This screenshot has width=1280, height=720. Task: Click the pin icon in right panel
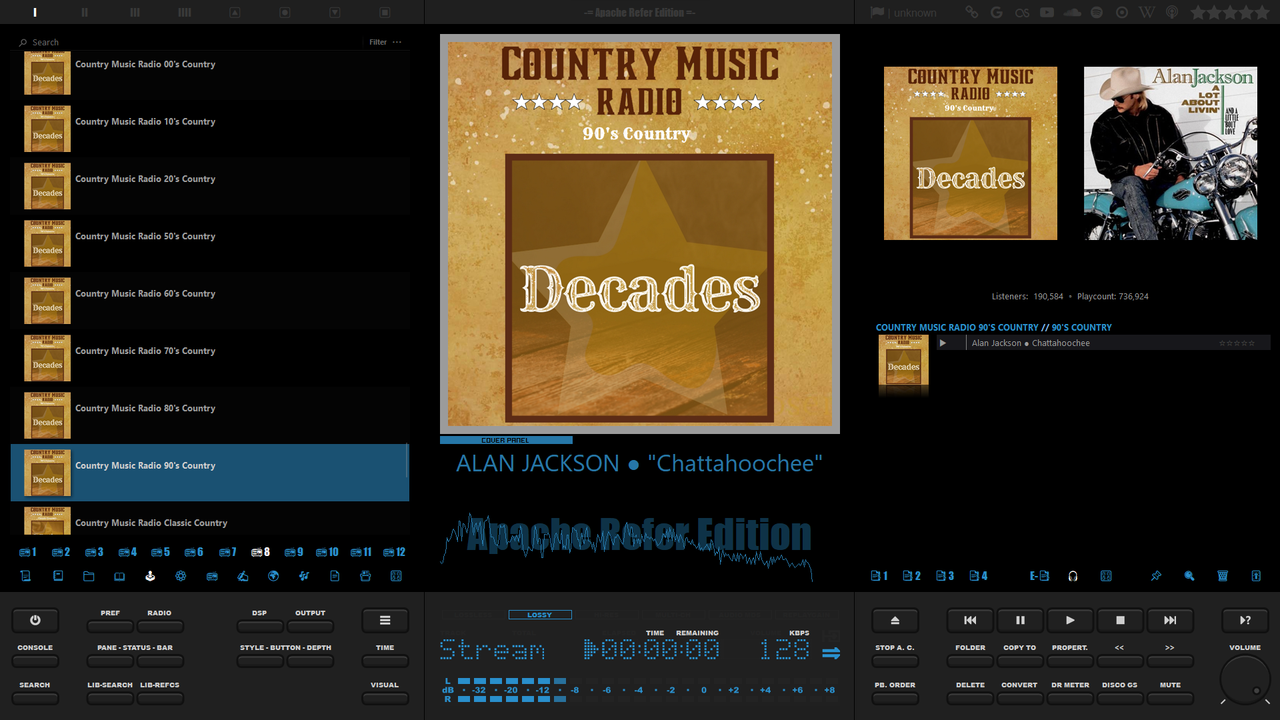coord(1156,576)
